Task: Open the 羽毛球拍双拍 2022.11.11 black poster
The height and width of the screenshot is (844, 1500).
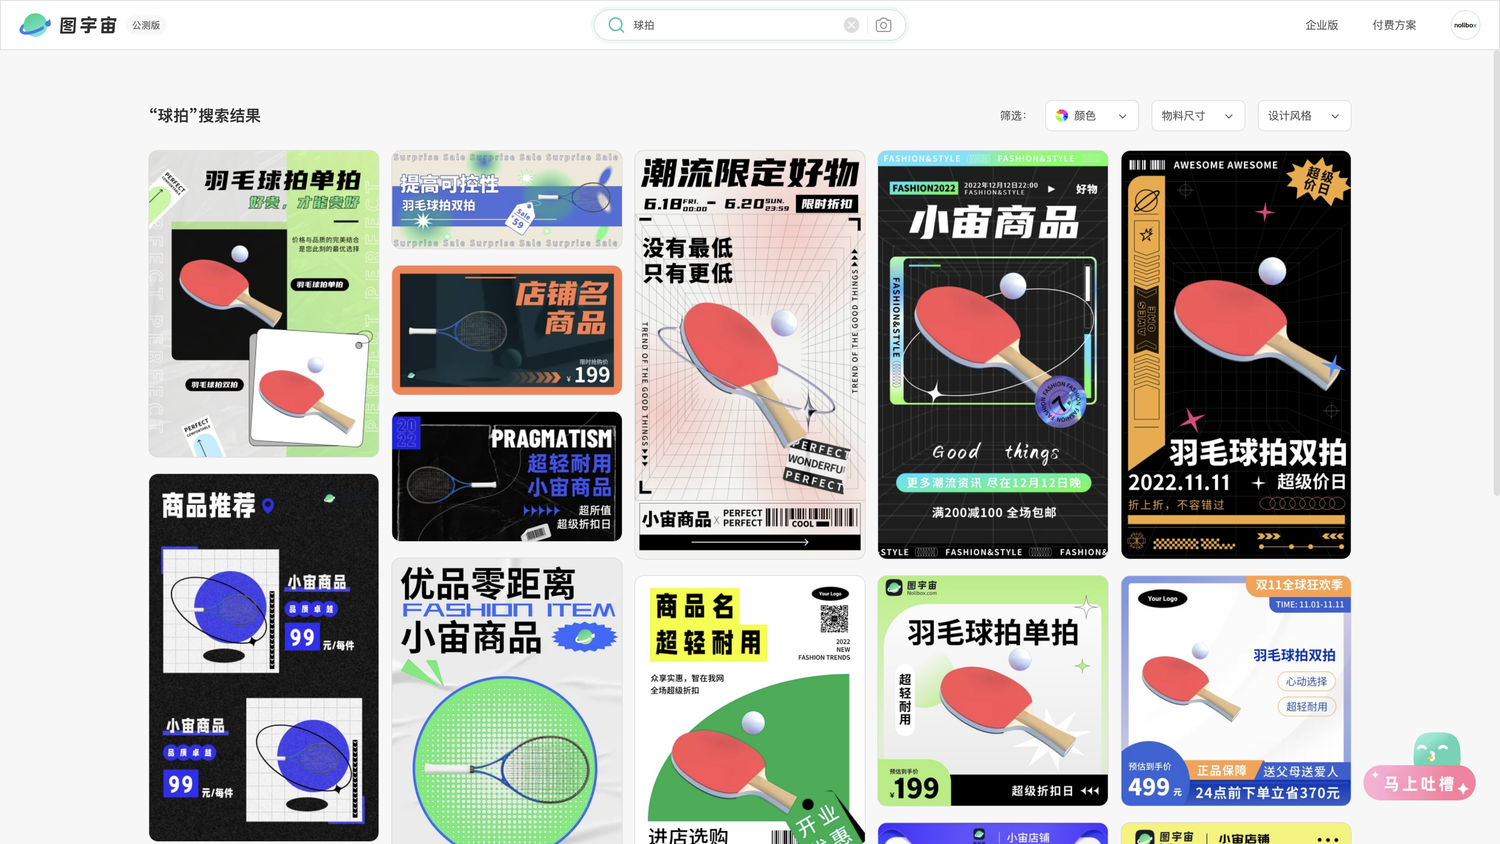Action: [1236, 354]
